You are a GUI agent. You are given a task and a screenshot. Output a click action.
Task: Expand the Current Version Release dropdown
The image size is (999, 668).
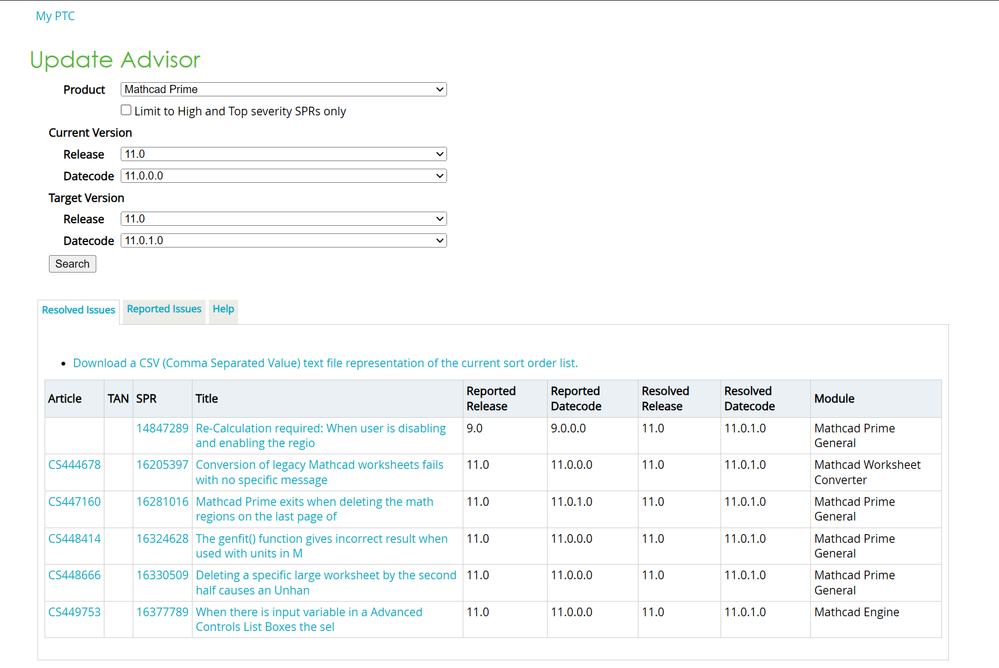[x=284, y=154]
